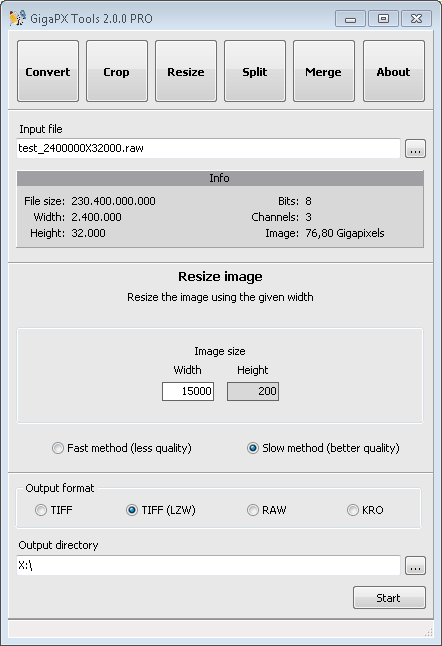
Task: Click the Input file text field
Action: (208, 148)
